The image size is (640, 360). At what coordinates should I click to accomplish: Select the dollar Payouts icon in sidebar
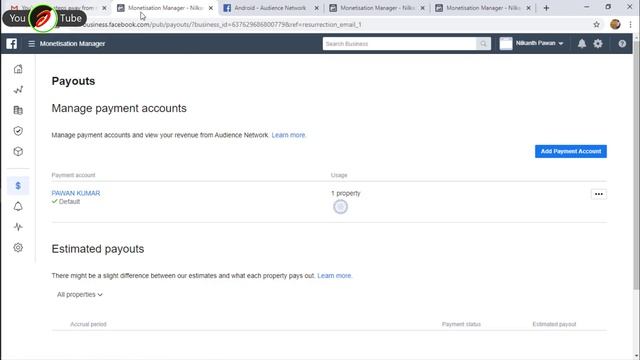[18, 186]
